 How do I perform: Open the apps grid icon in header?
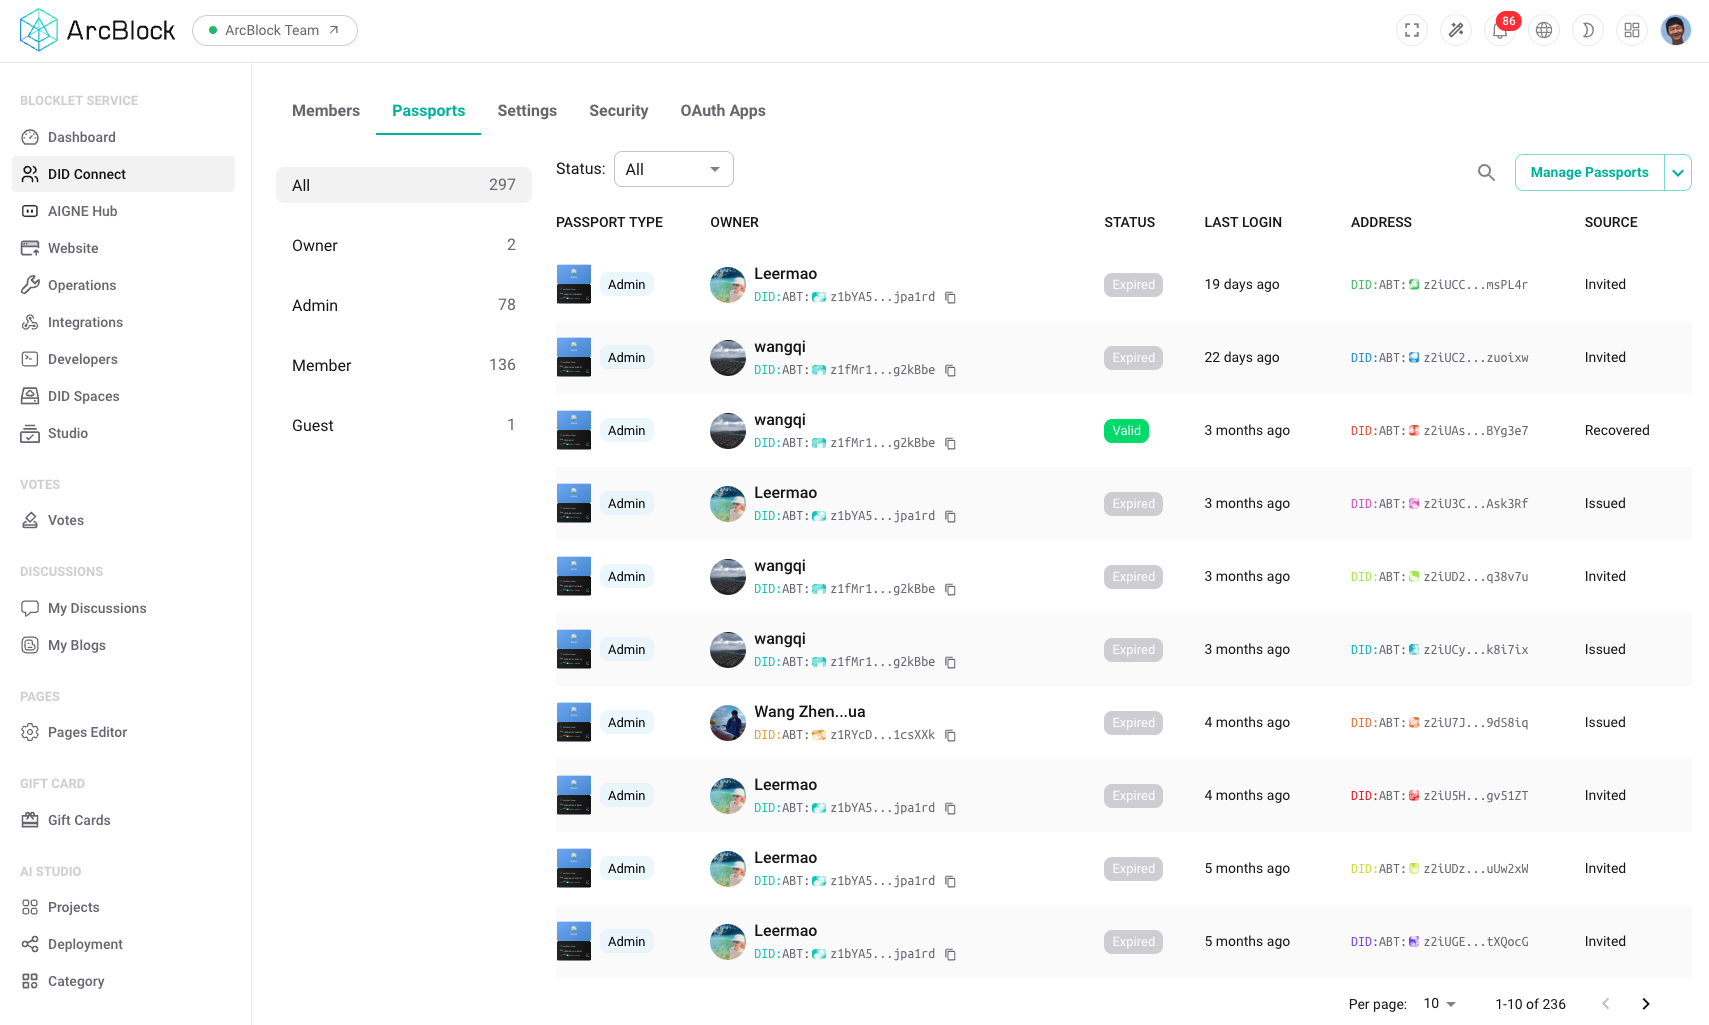[1632, 30]
